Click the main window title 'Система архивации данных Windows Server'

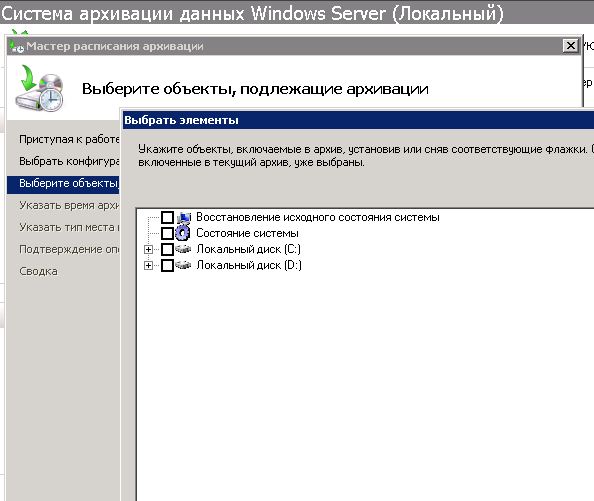point(252,13)
